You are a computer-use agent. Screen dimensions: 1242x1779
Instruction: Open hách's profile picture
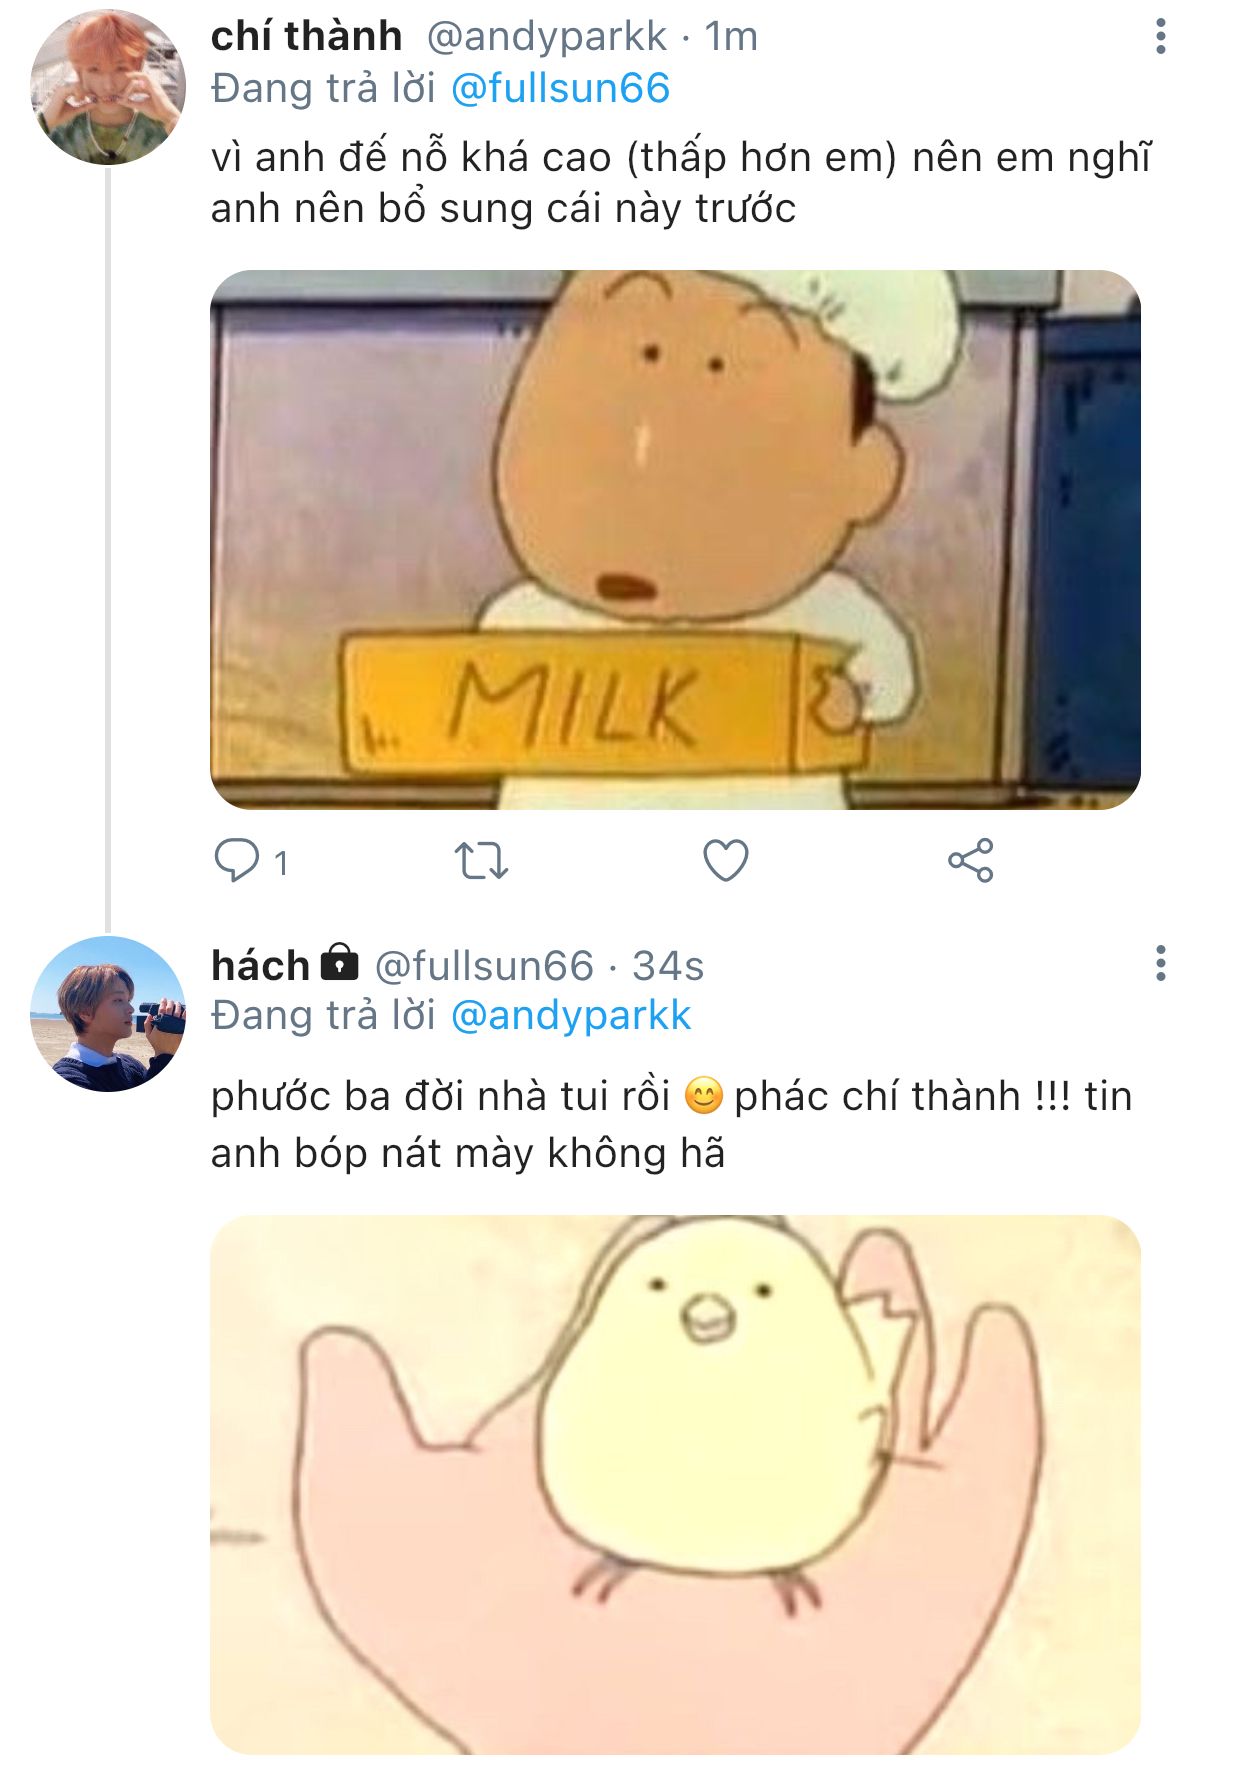click(x=108, y=1013)
